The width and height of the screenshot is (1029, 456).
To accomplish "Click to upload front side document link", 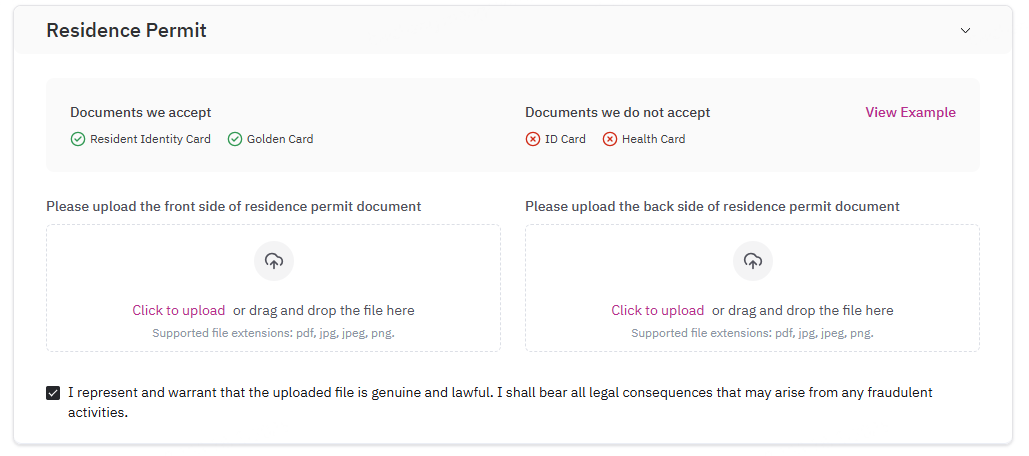I will pyautogui.click(x=178, y=310).
